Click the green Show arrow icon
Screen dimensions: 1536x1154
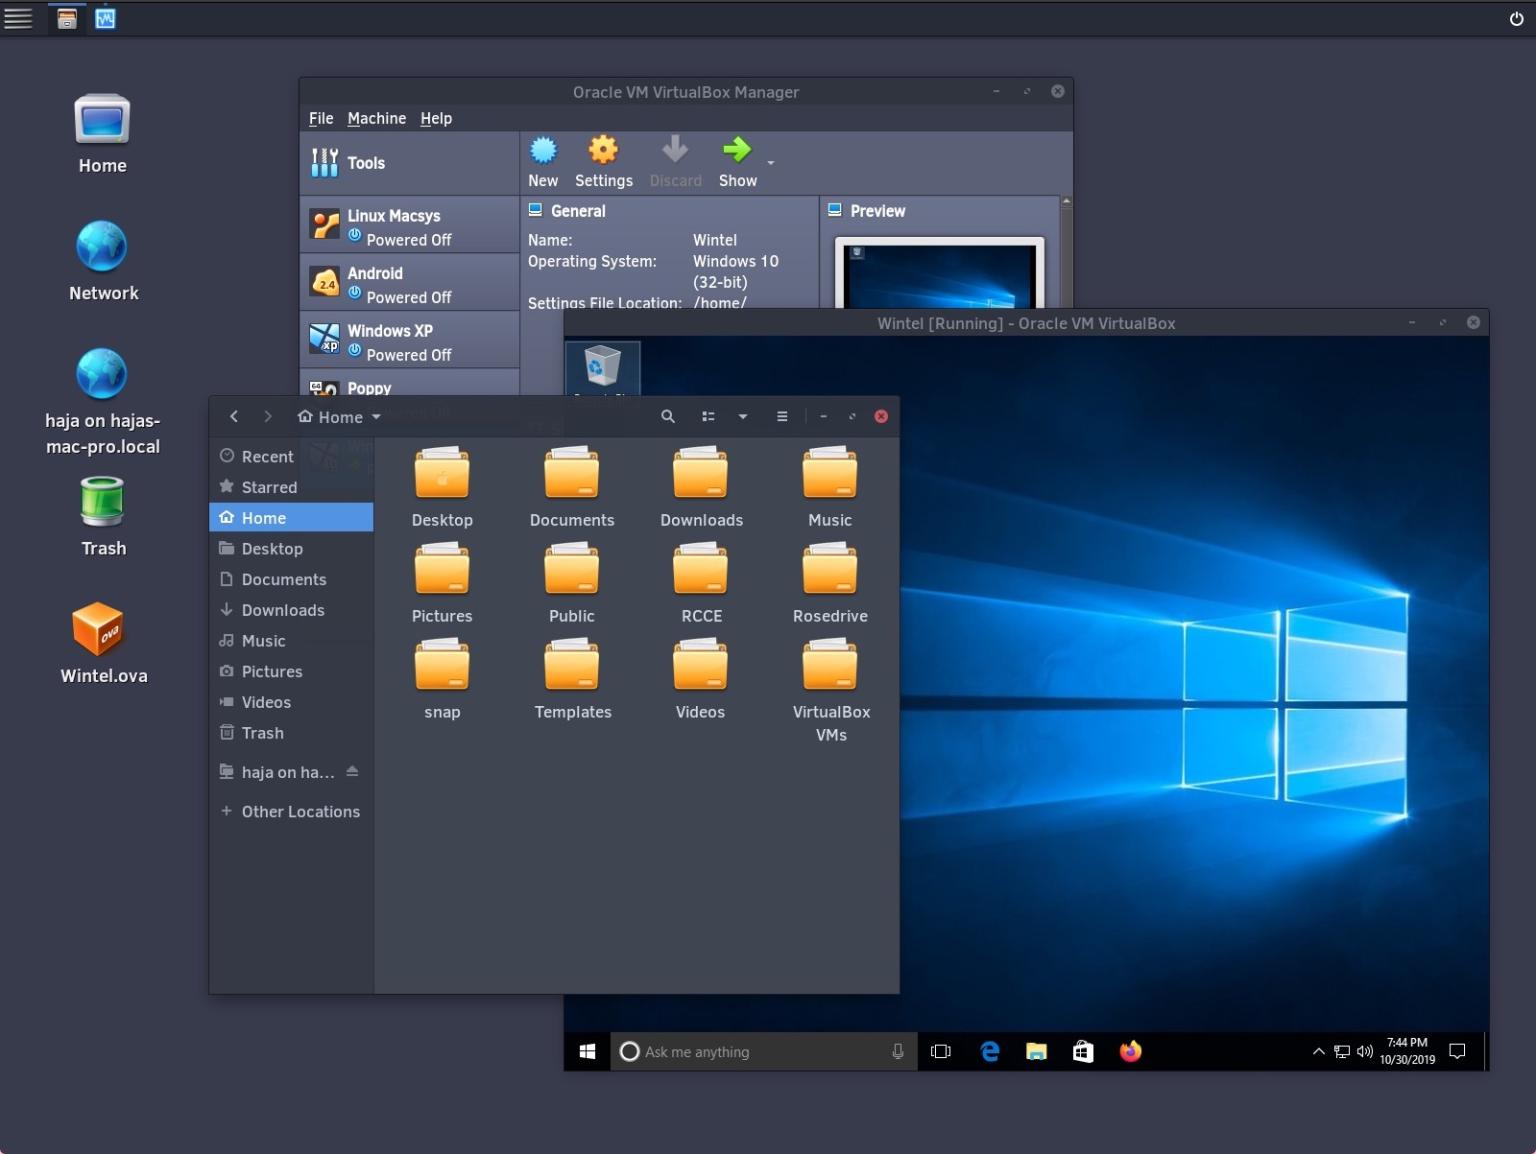coord(737,151)
